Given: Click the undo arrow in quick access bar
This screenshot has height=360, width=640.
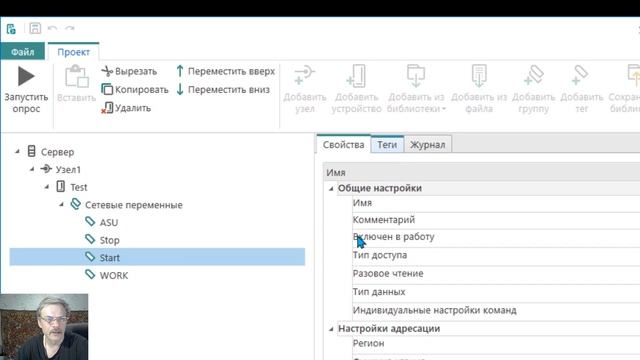Looking at the screenshot, I should [52, 28].
